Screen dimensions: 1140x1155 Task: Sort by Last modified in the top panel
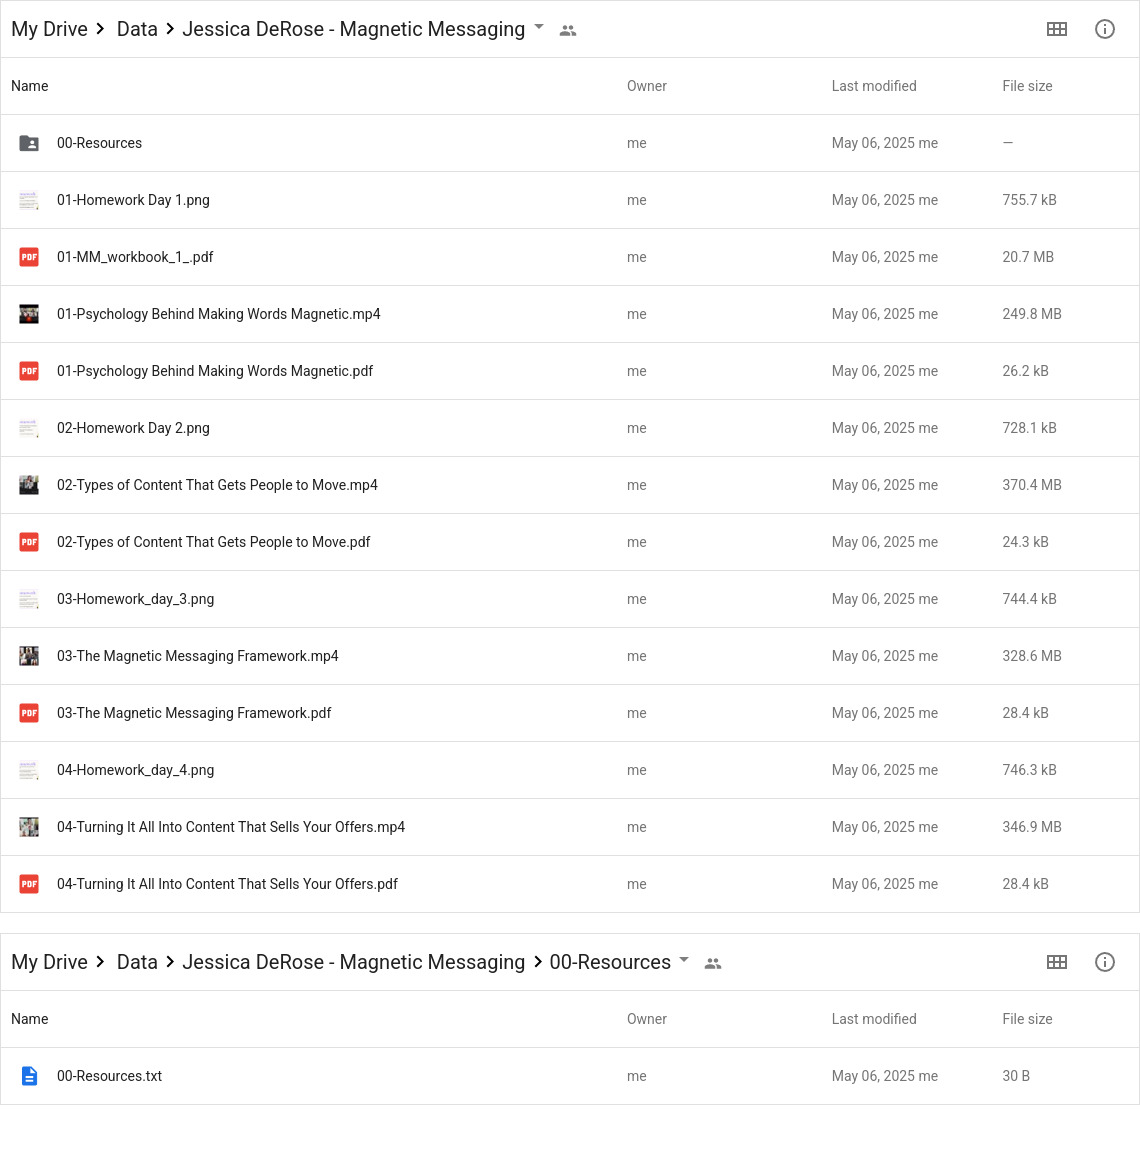(874, 86)
